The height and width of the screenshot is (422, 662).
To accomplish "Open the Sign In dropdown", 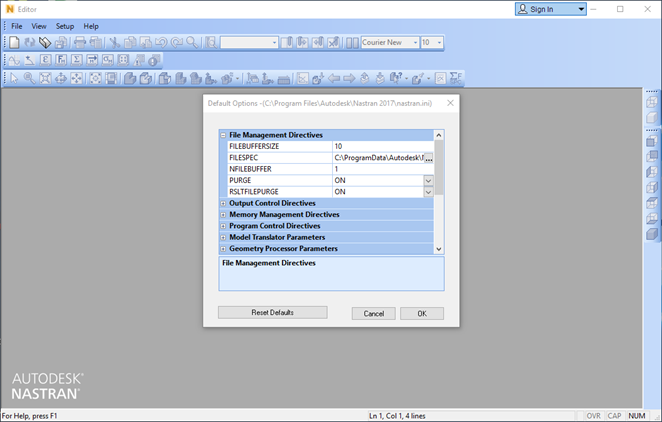I will pyautogui.click(x=581, y=9).
